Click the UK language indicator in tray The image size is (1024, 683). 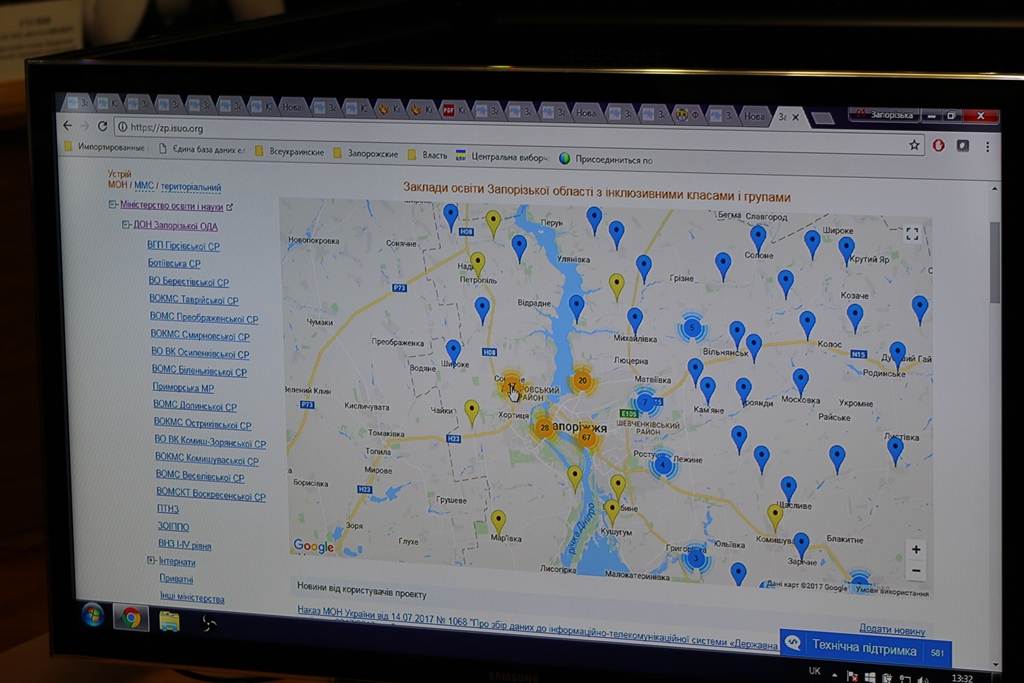[x=814, y=671]
